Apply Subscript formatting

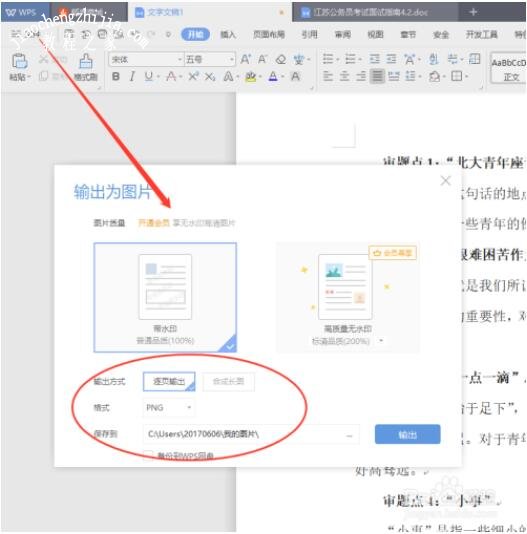(x=210, y=77)
